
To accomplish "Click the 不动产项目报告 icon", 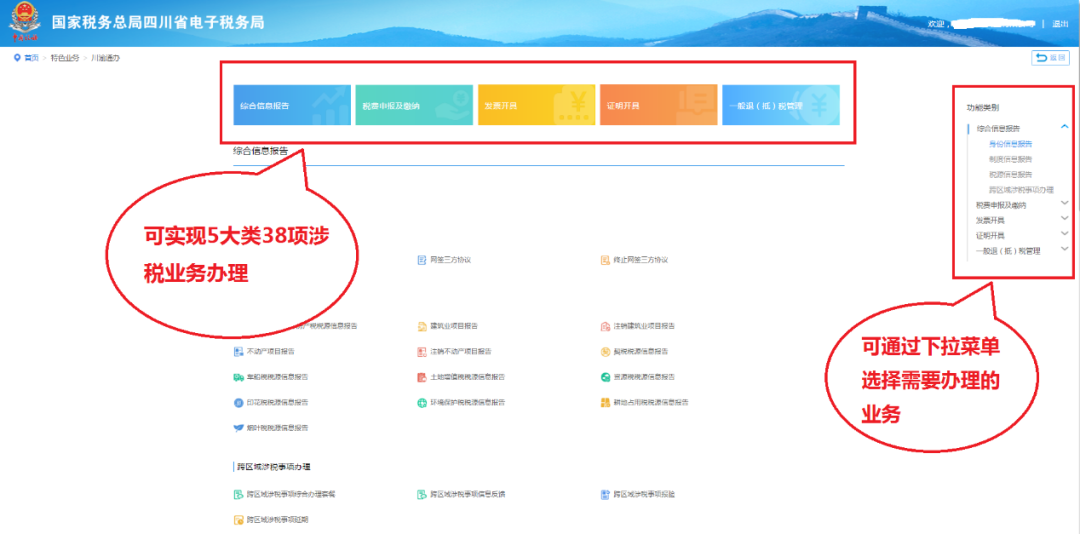I will (238, 352).
